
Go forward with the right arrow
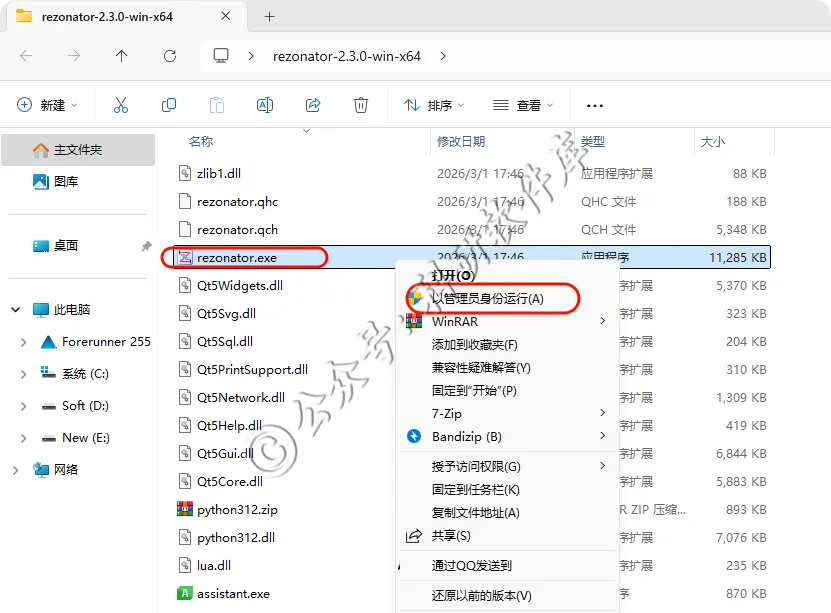[74, 56]
